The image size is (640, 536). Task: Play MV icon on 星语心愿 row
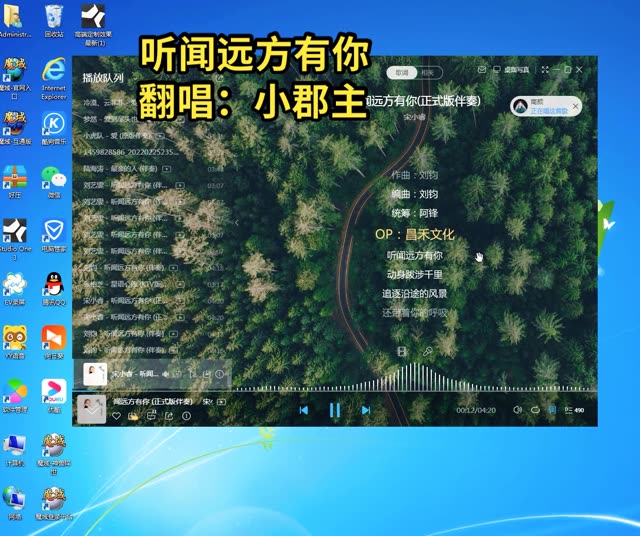click(180, 284)
